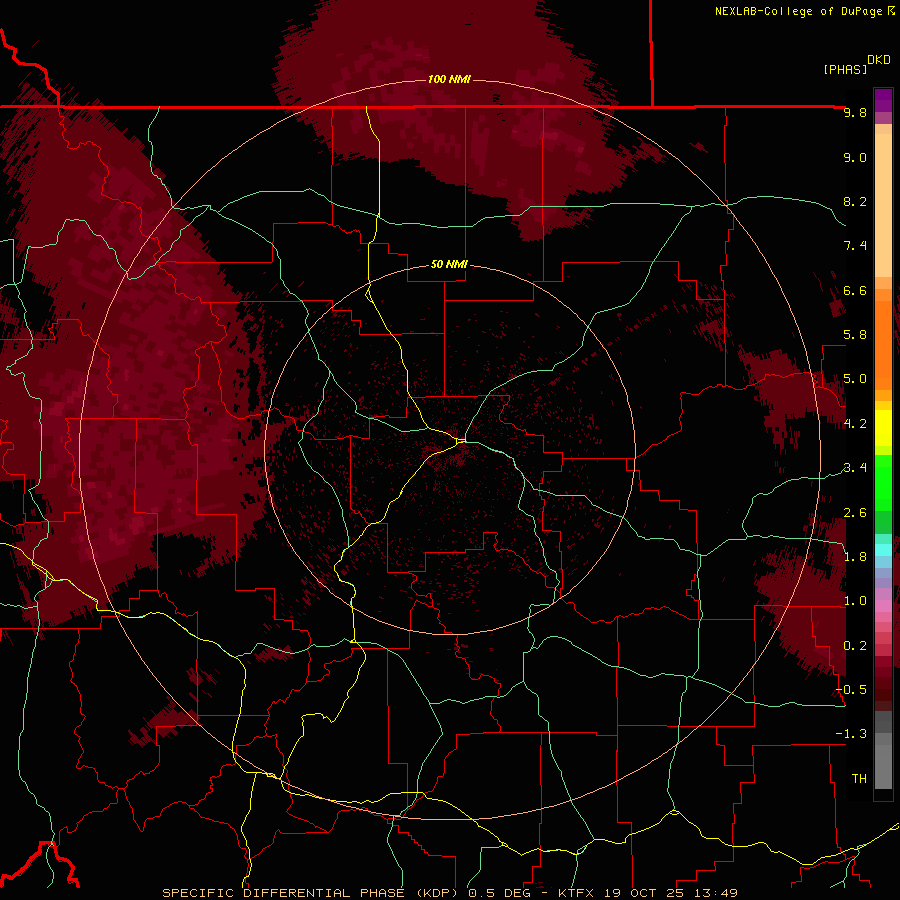The height and width of the screenshot is (900, 900).
Task: Click the 2.6 legend value
Action: 855,513
